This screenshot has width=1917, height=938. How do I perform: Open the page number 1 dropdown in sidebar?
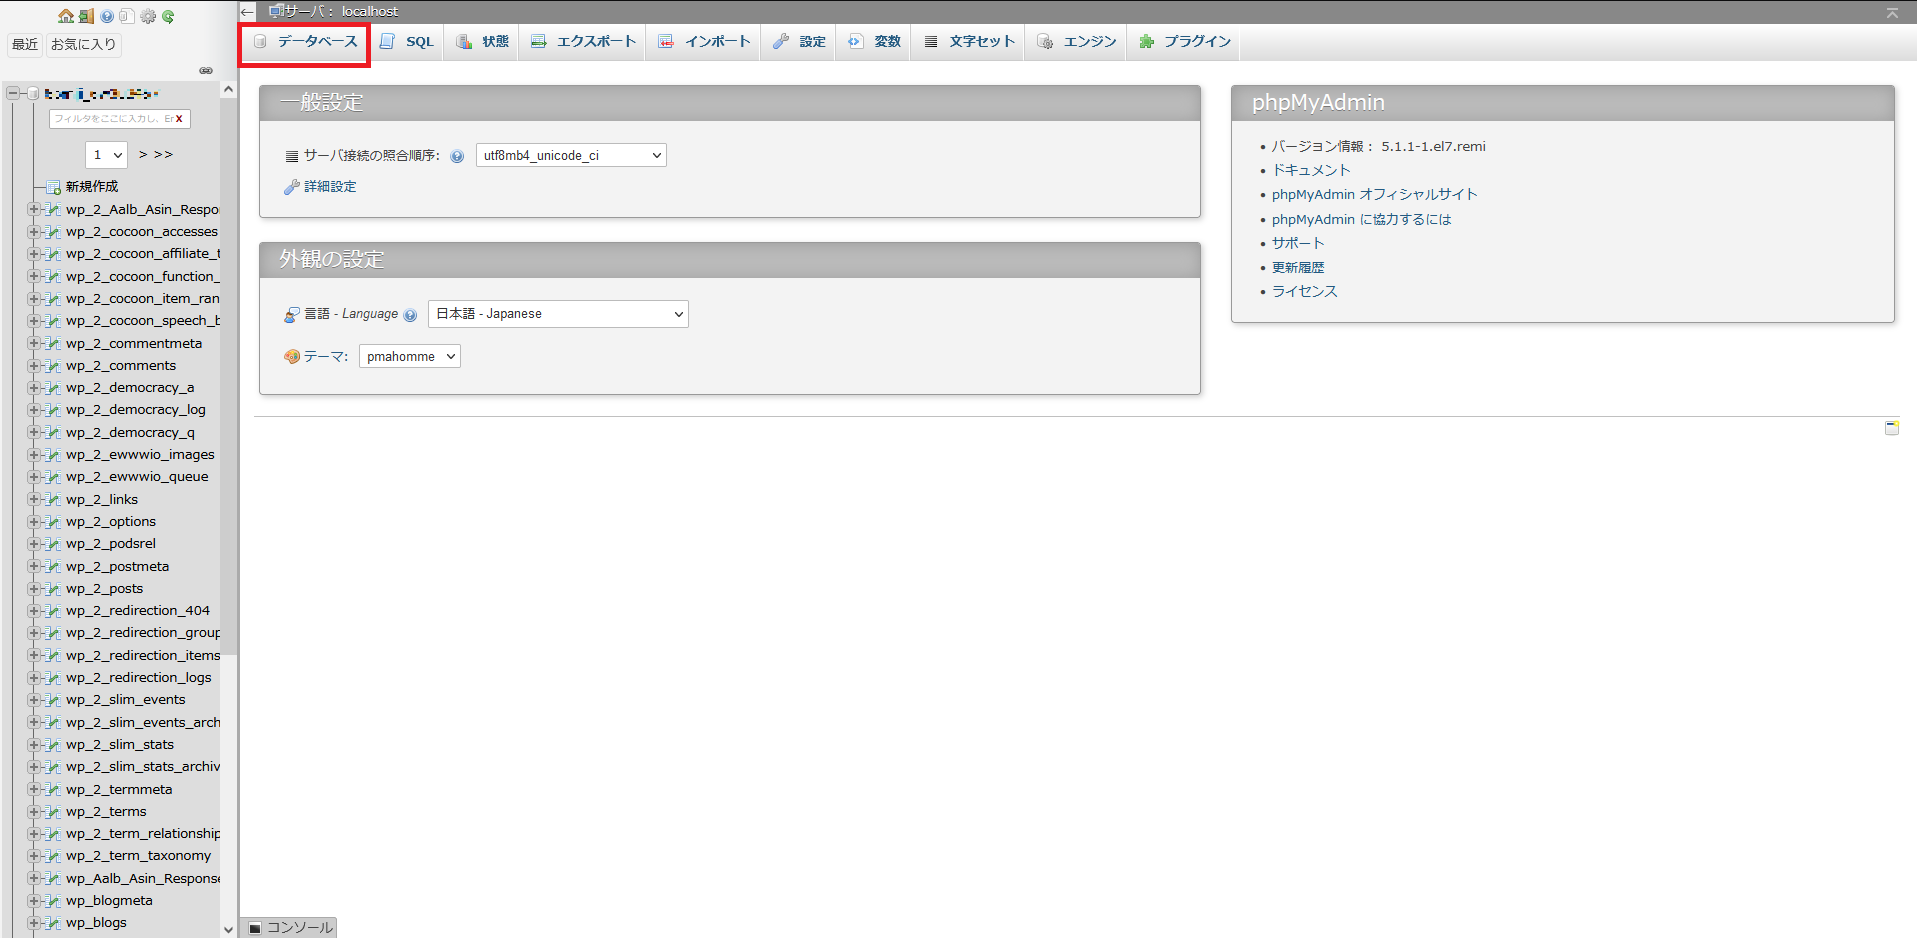coord(106,155)
